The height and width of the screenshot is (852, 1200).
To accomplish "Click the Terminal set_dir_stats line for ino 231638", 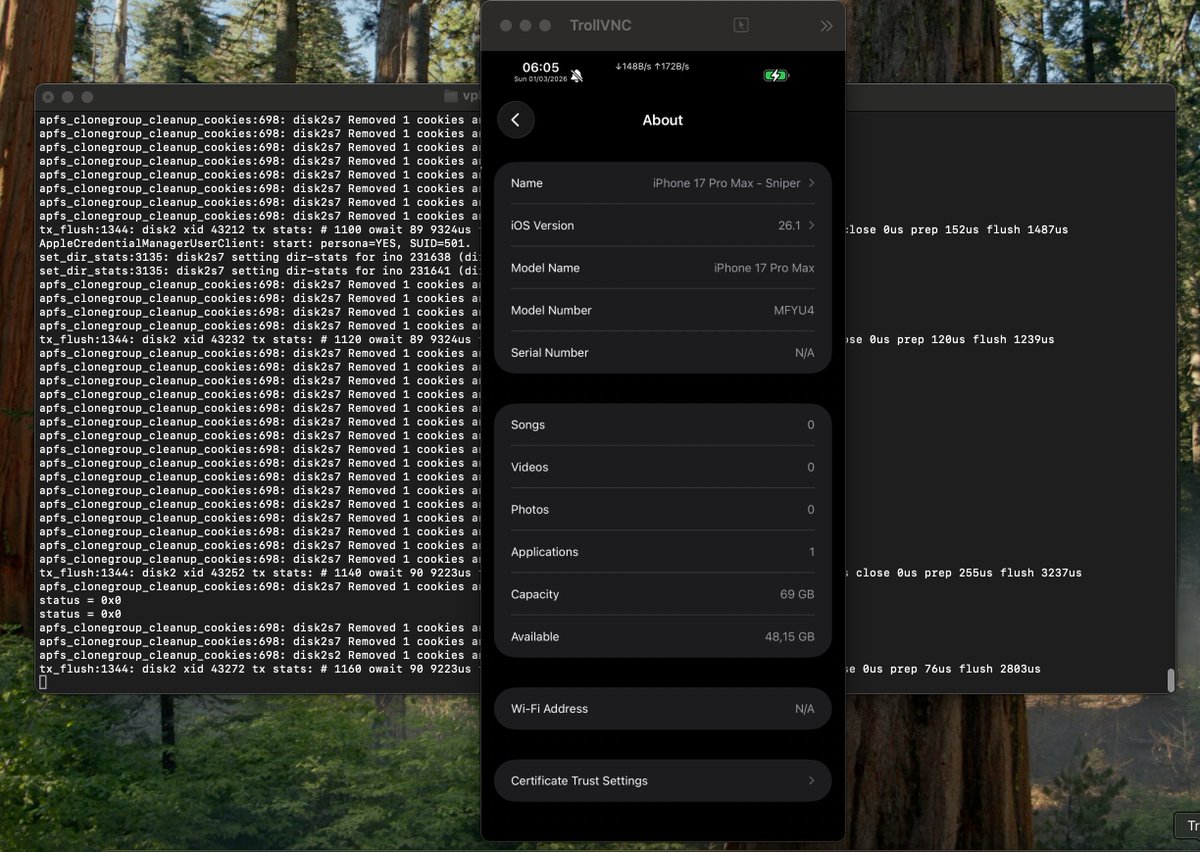I will [259, 257].
